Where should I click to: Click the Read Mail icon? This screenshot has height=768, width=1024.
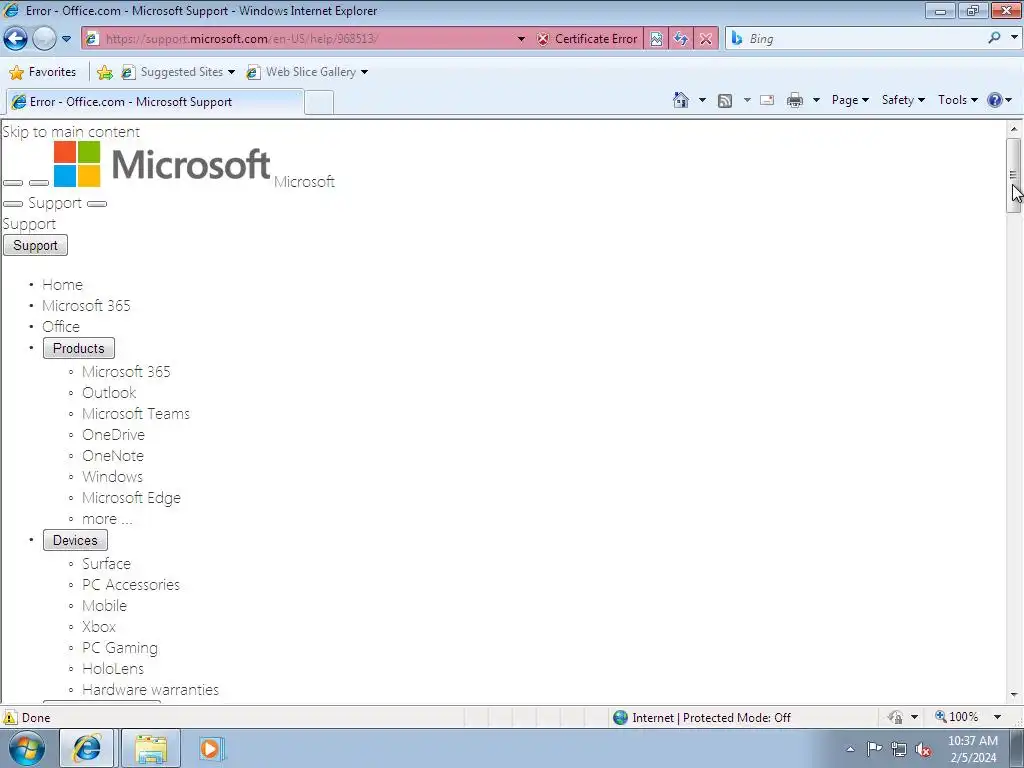tap(767, 100)
